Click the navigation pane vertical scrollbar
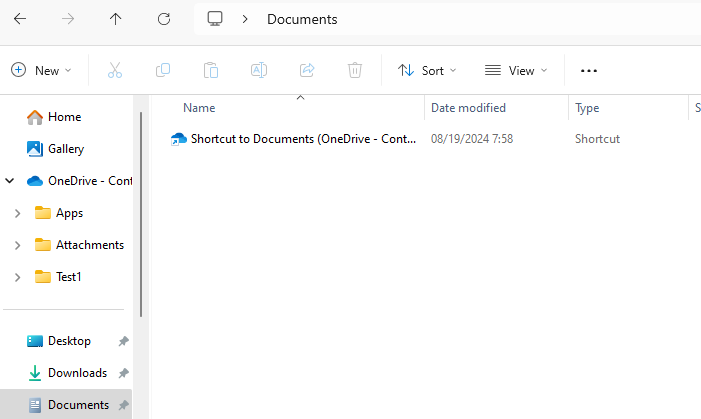The height and width of the screenshot is (419, 701). [141, 215]
